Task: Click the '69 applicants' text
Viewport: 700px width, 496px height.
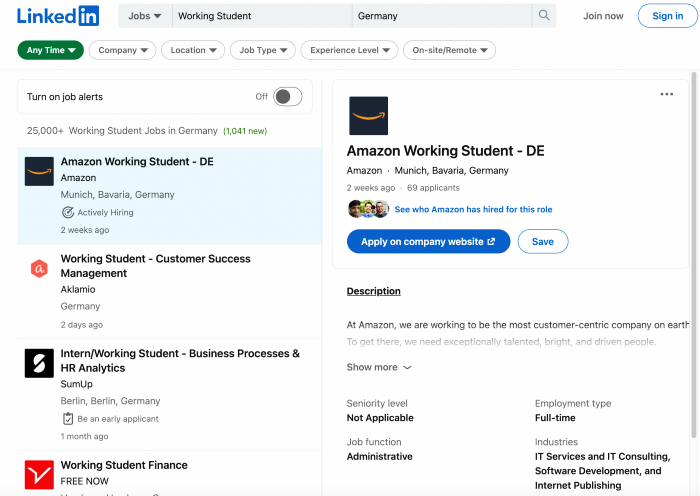Action: (x=433, y=188)
